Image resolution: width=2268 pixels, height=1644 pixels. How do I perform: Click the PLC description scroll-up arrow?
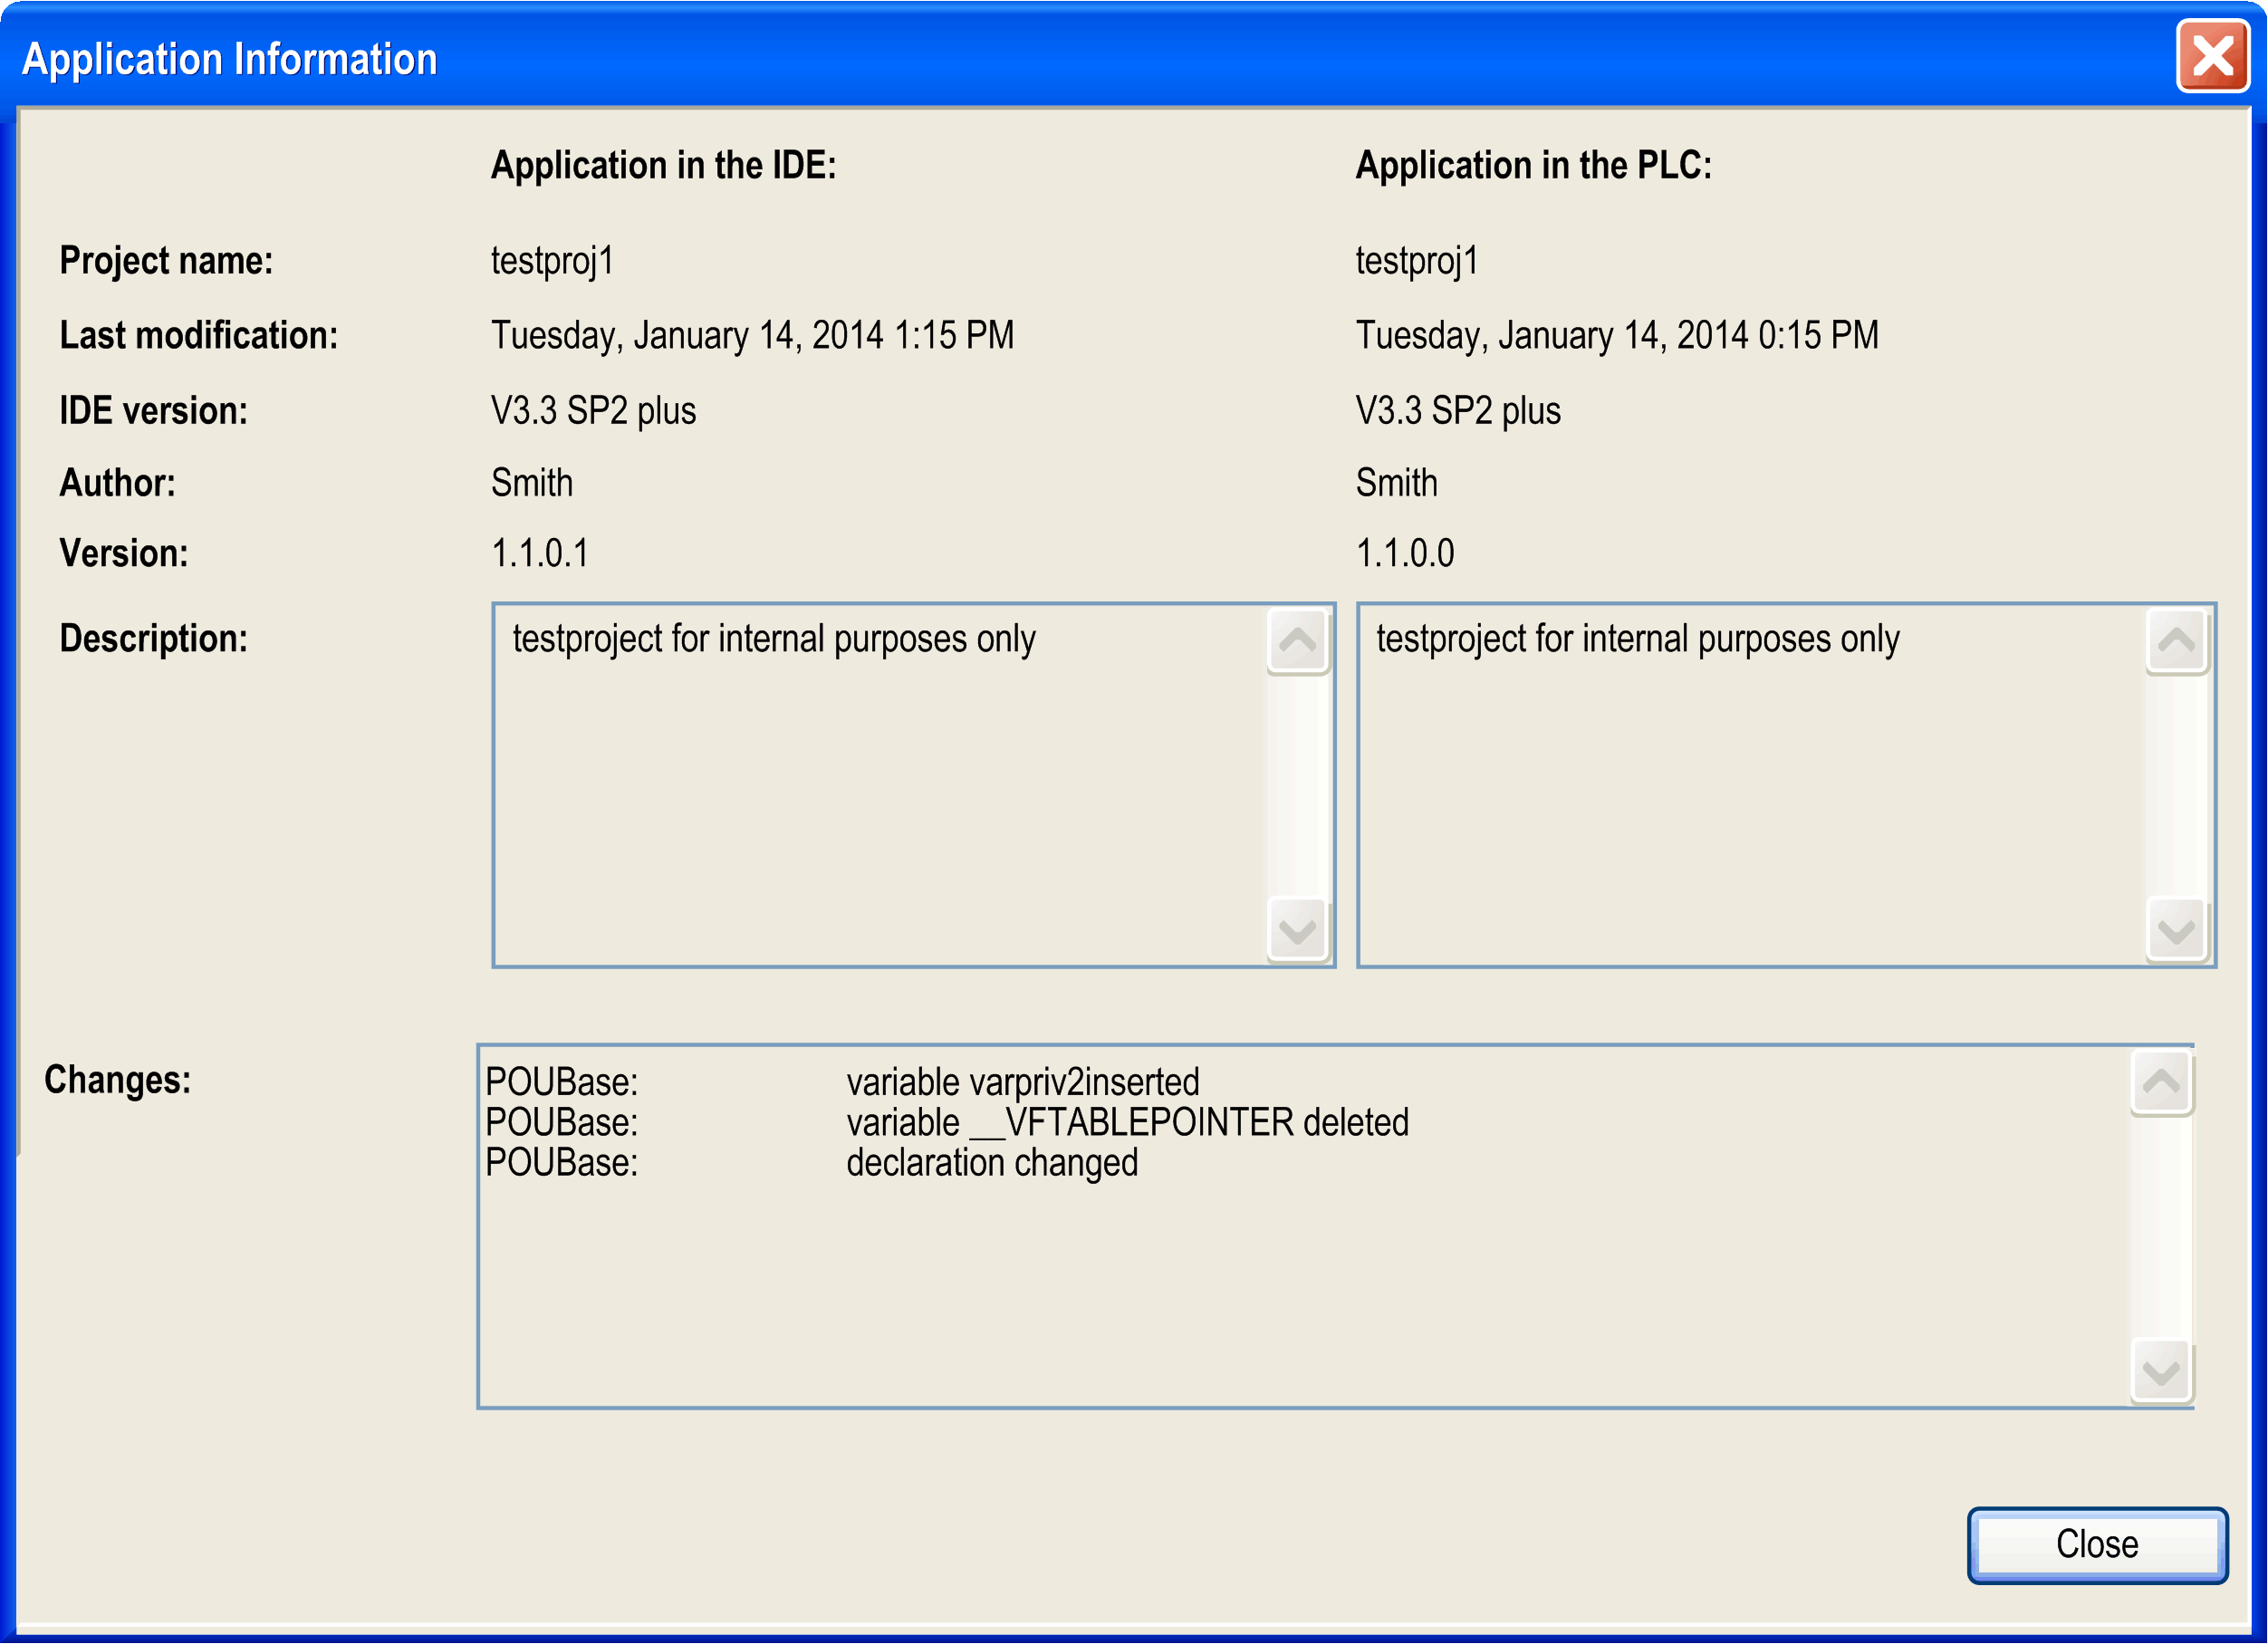click(x=2176, y=640)
